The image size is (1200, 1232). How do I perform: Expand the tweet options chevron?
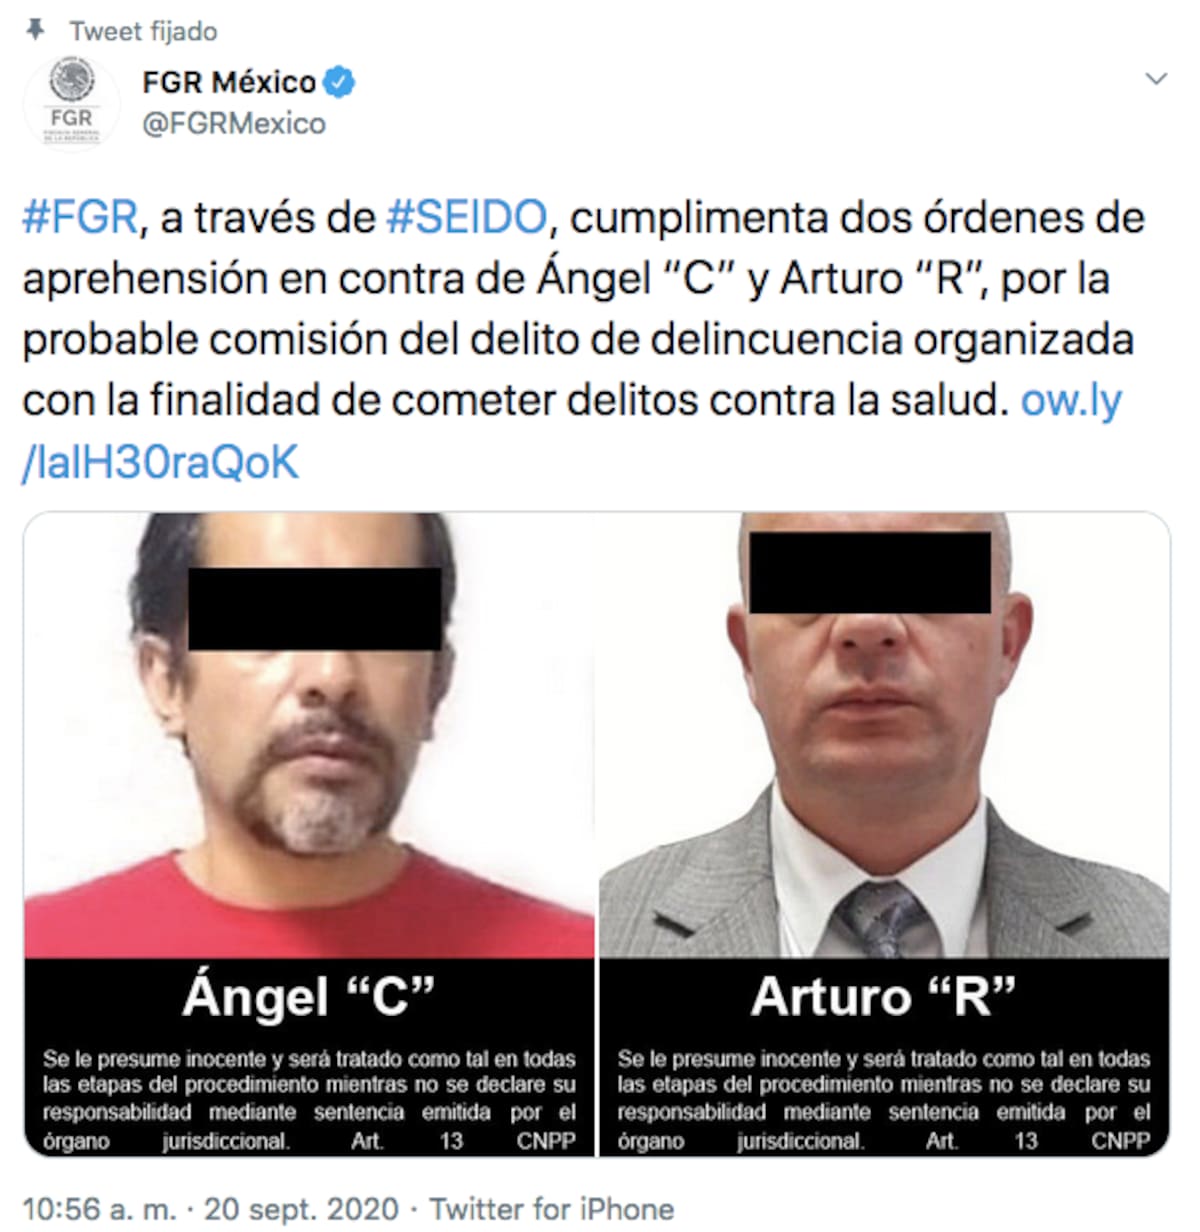click(x=1156, y=78)
